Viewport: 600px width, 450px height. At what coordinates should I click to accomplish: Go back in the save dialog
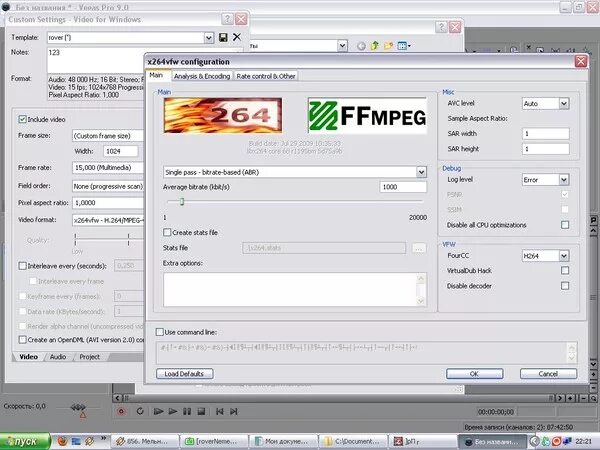tap(361, 46)
